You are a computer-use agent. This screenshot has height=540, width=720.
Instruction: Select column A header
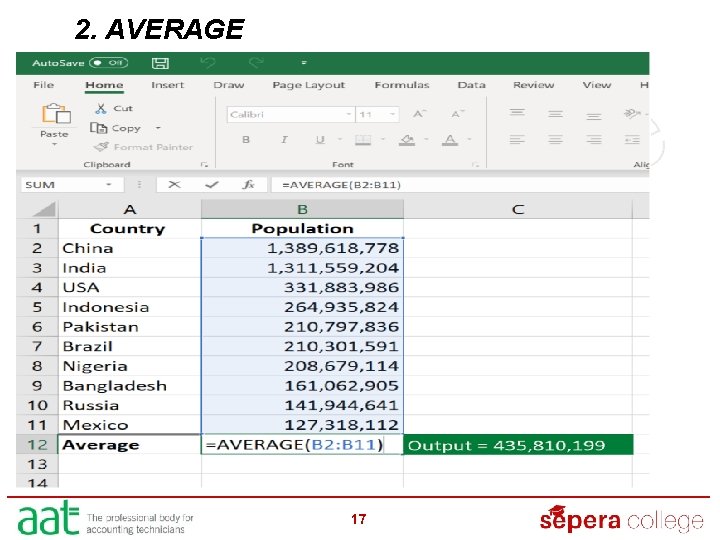pyautogui.click(x=130, y=209)
